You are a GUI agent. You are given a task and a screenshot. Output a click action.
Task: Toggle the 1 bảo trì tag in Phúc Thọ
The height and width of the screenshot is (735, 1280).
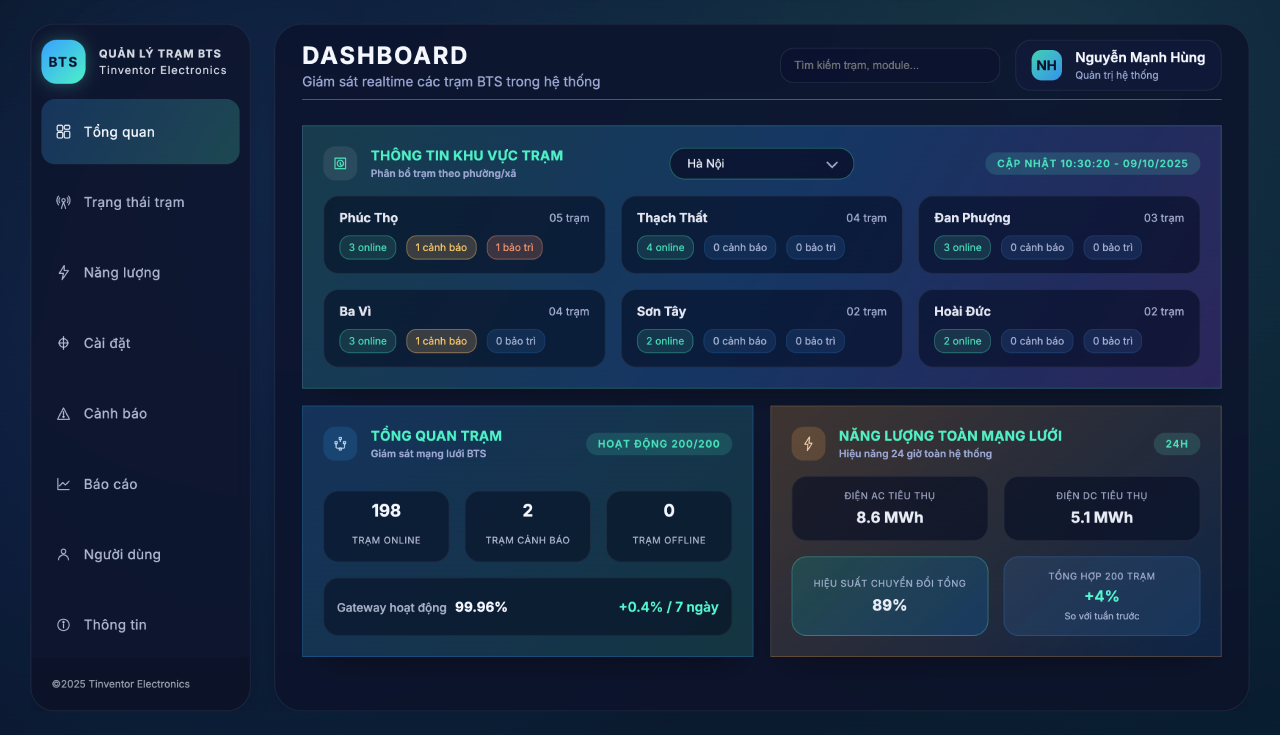(x=514, y=248)
